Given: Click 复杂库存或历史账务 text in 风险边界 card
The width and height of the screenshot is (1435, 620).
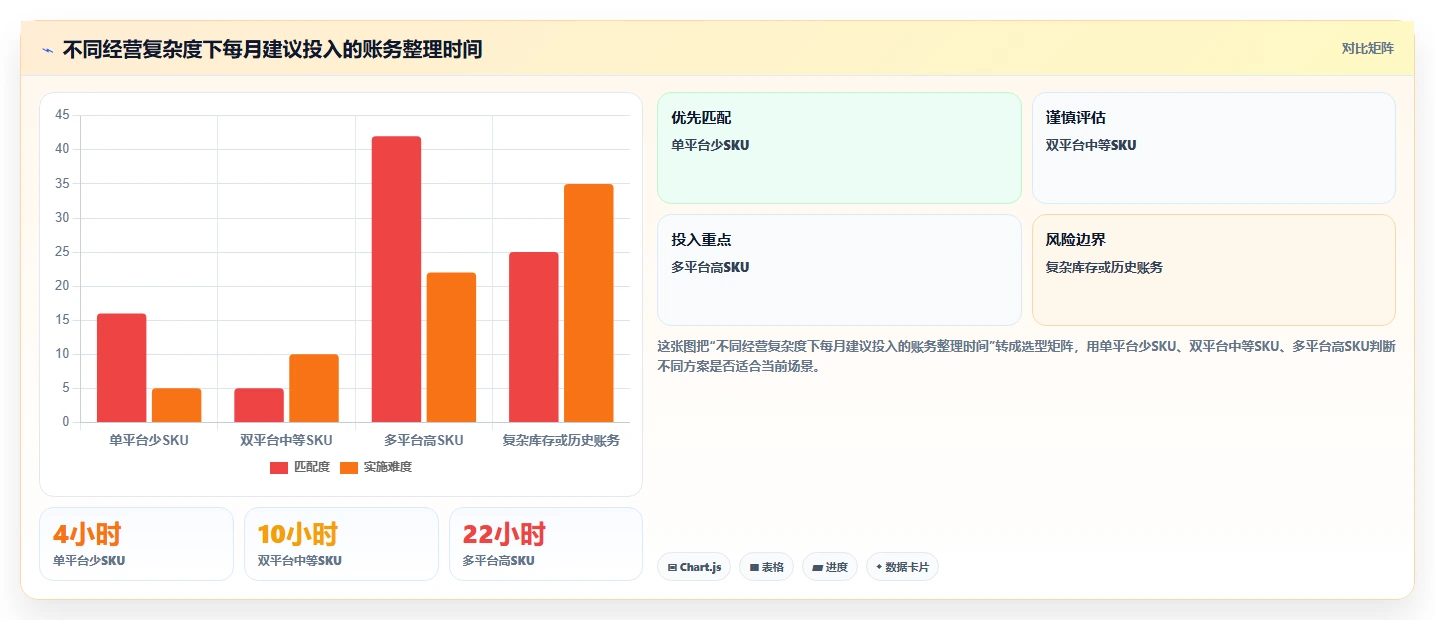Looking at the screenshot, I should tap(1104, 267).
